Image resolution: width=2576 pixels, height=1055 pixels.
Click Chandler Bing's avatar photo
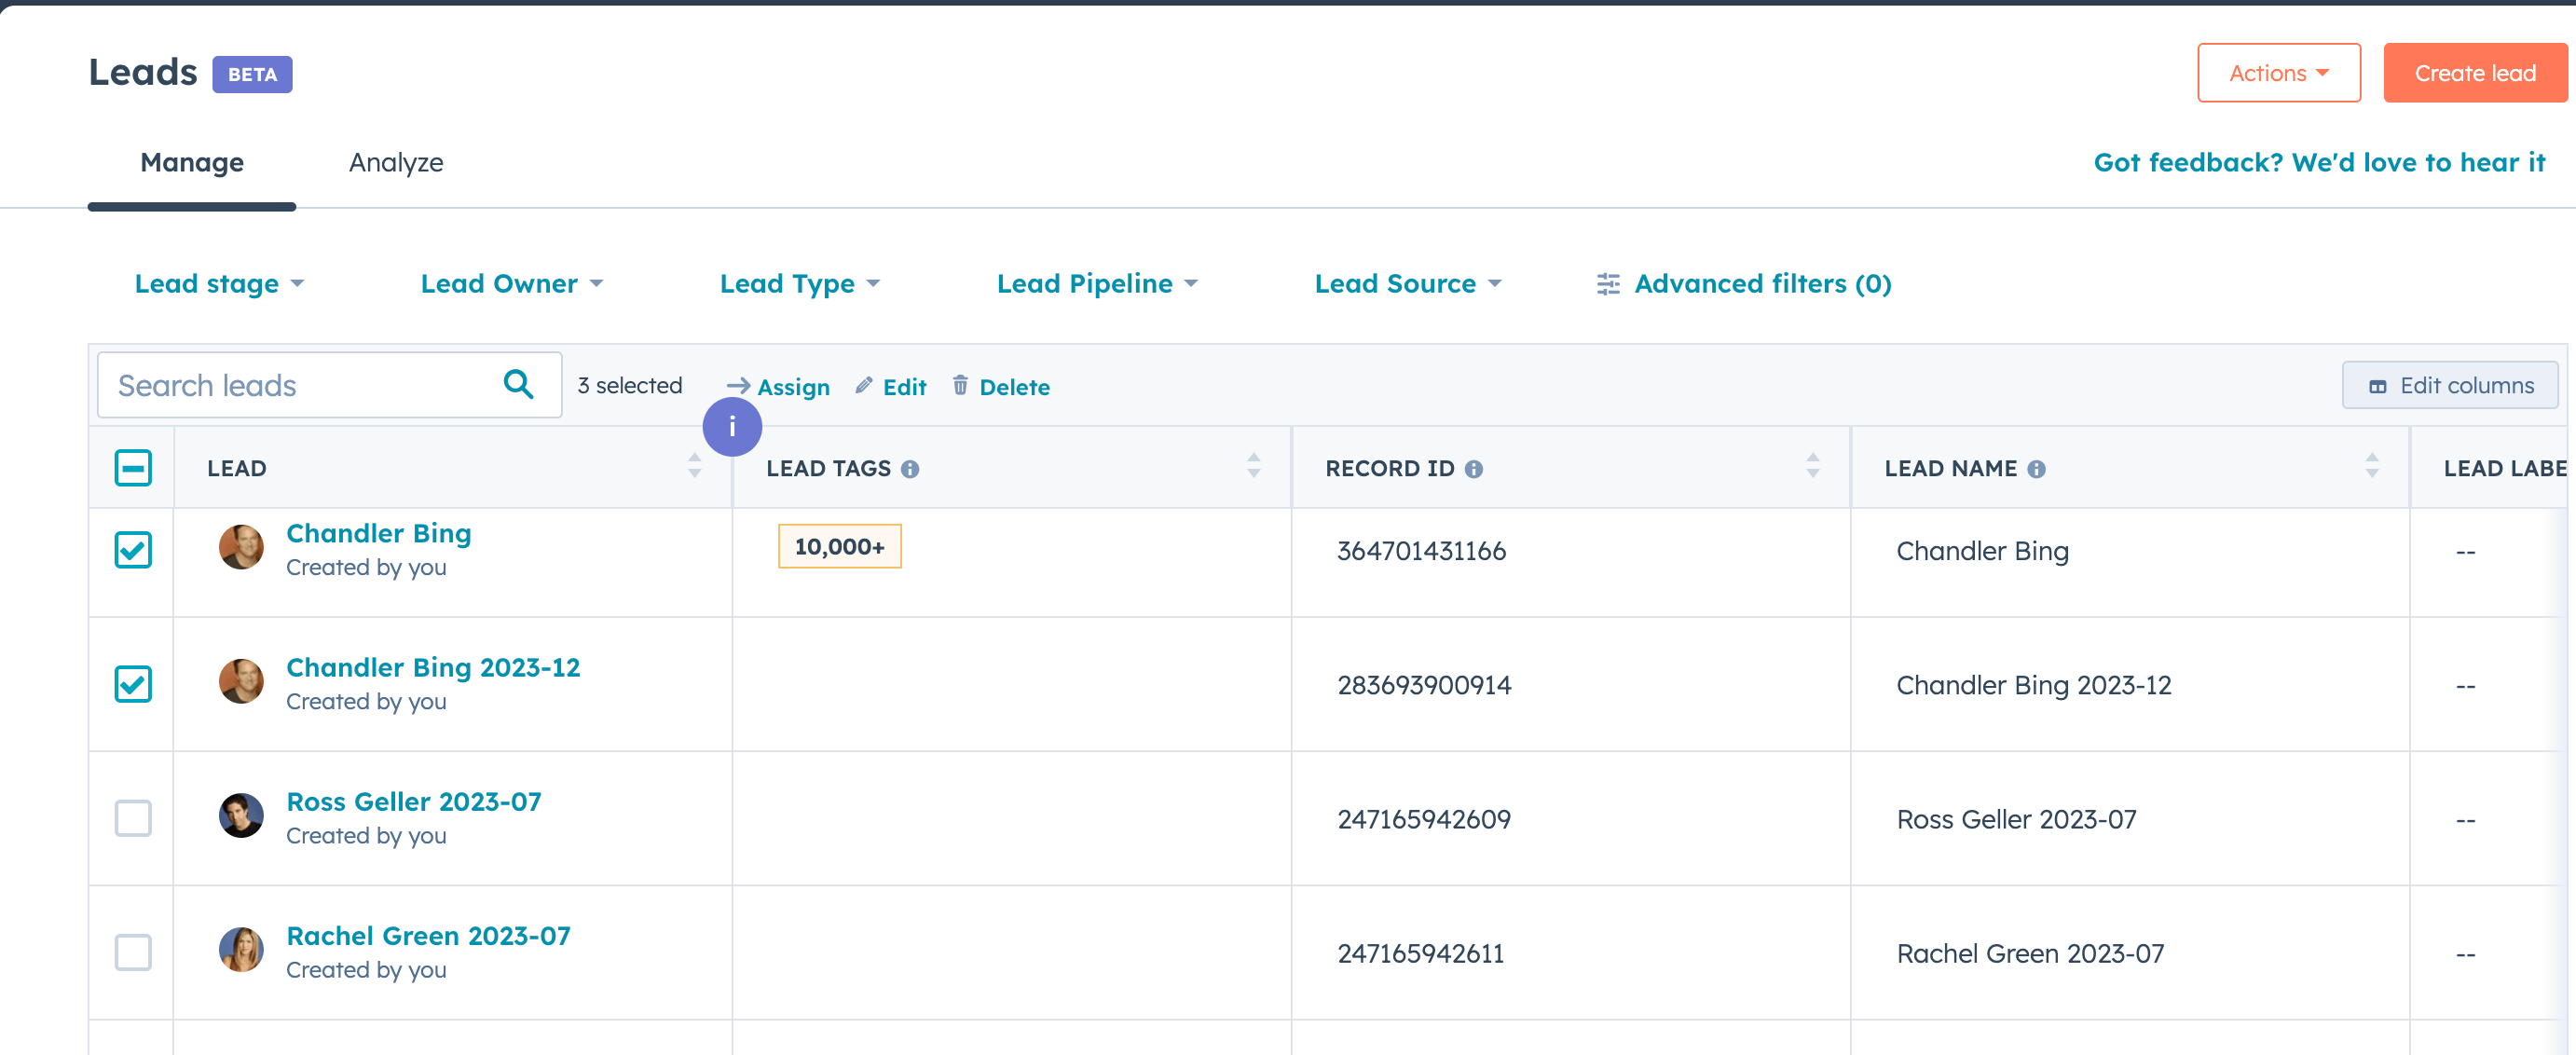[241, 548]
